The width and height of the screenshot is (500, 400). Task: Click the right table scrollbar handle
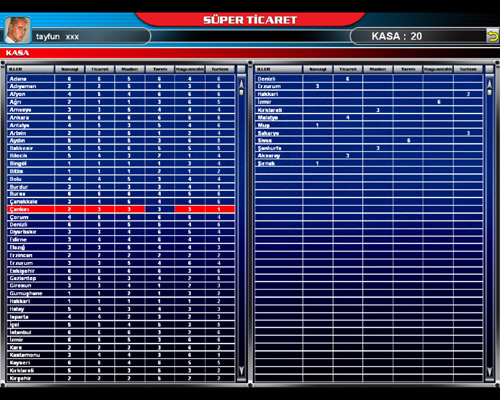(x=489, y=92)
